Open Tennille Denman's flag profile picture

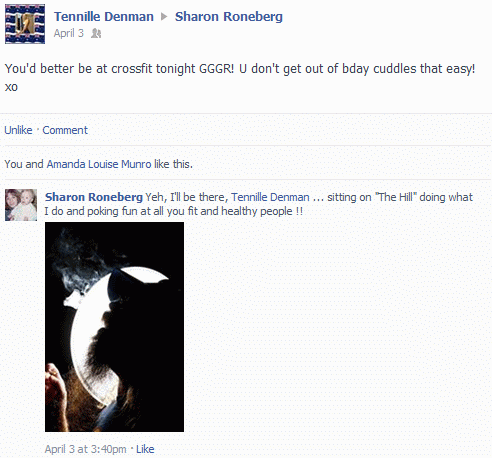point(25,24)
